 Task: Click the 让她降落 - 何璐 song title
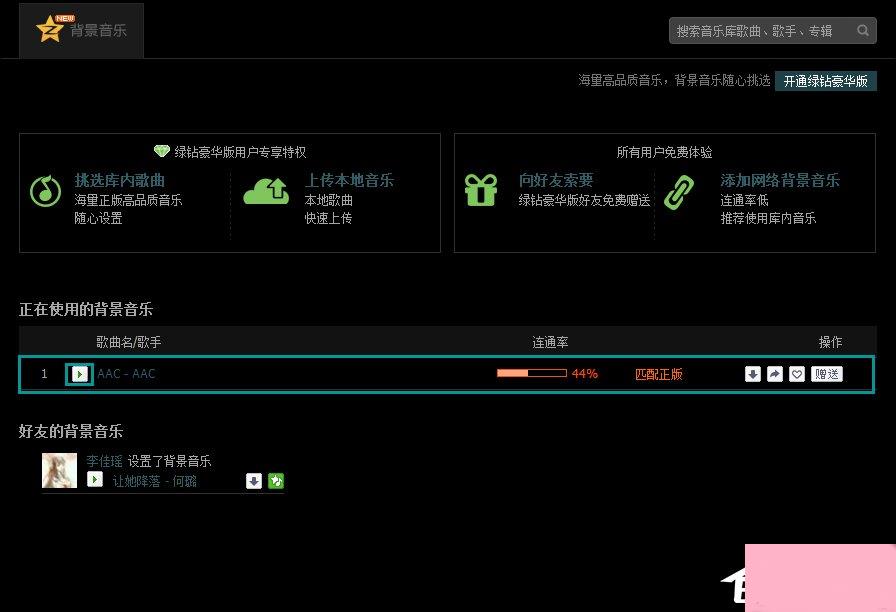point(154,481)
